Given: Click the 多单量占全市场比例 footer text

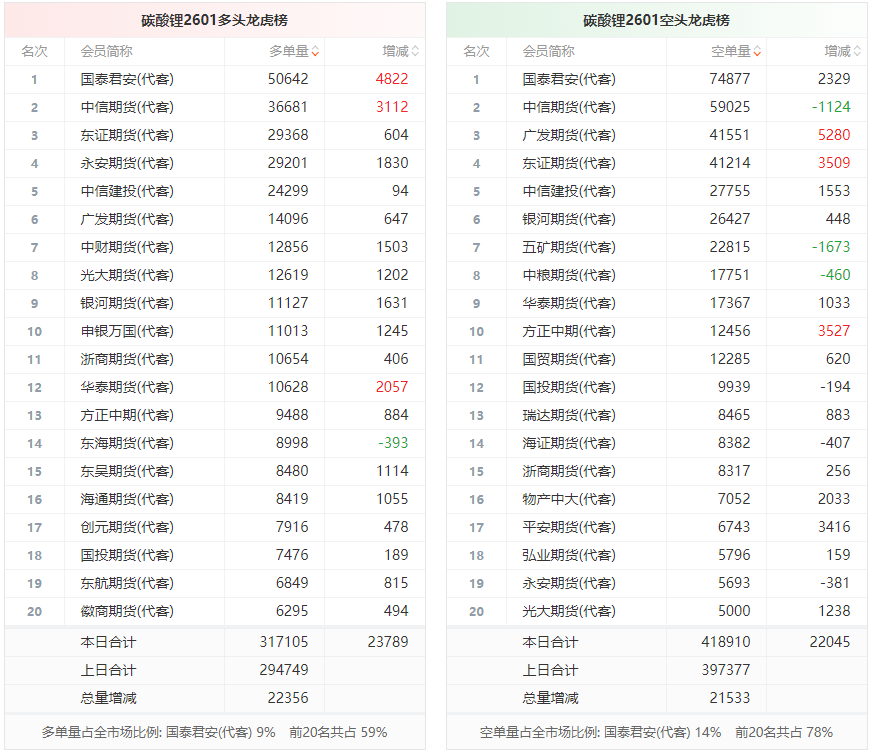Looking at the screenshot, I should click(x=214, y=732).
